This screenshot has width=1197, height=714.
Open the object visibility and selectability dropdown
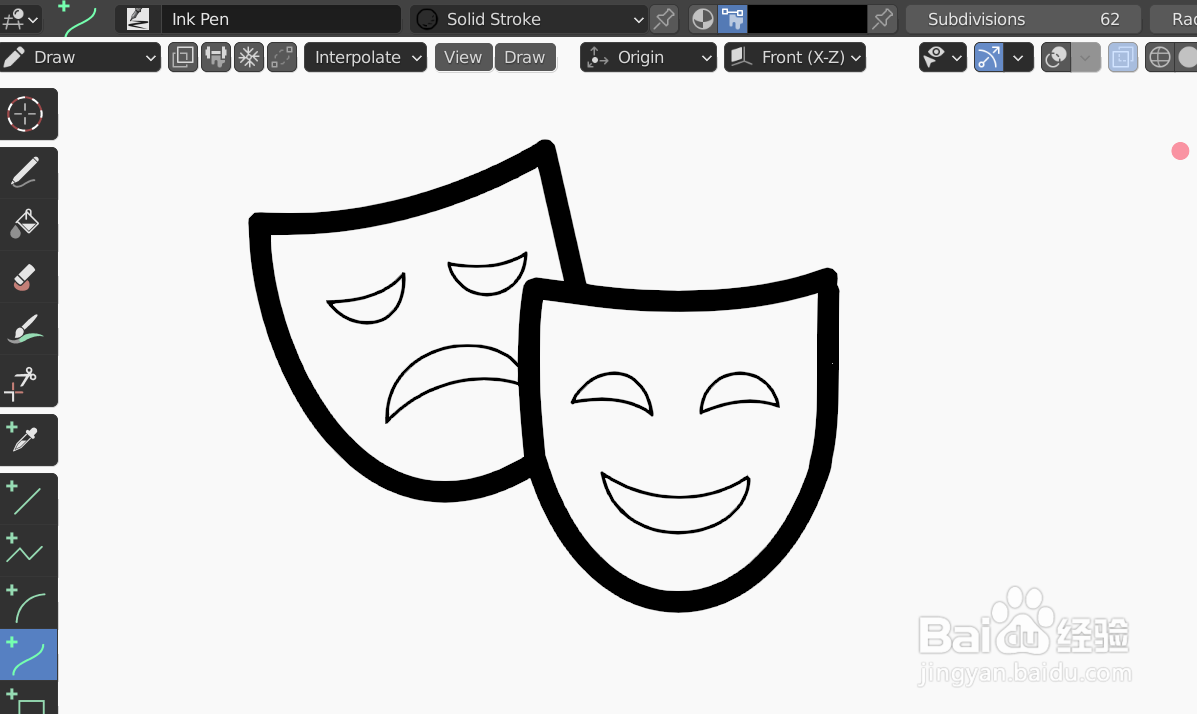point(943,57)
